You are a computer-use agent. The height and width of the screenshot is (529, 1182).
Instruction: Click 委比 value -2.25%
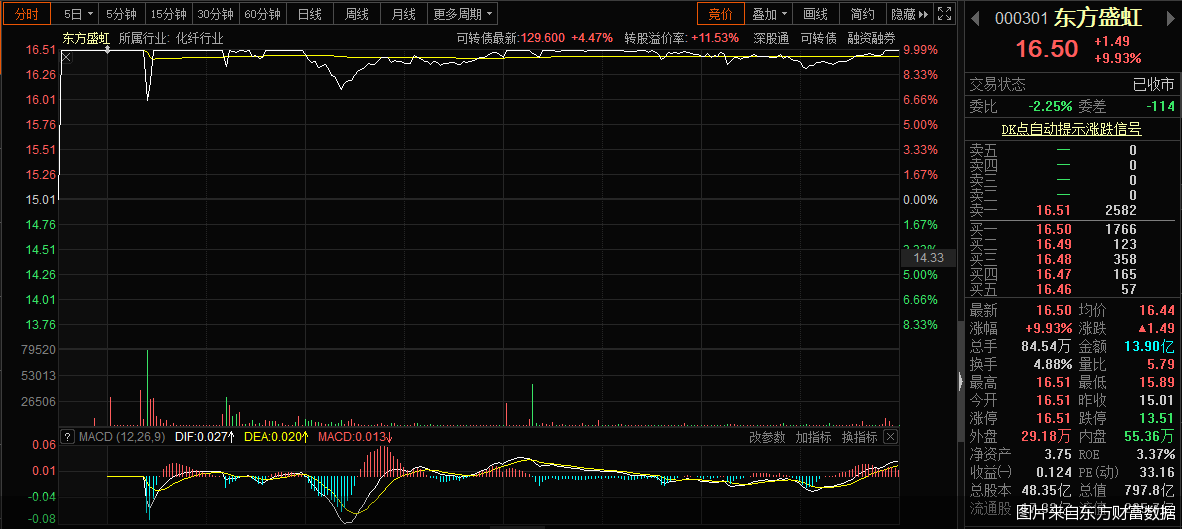(x=1049, y=107)
